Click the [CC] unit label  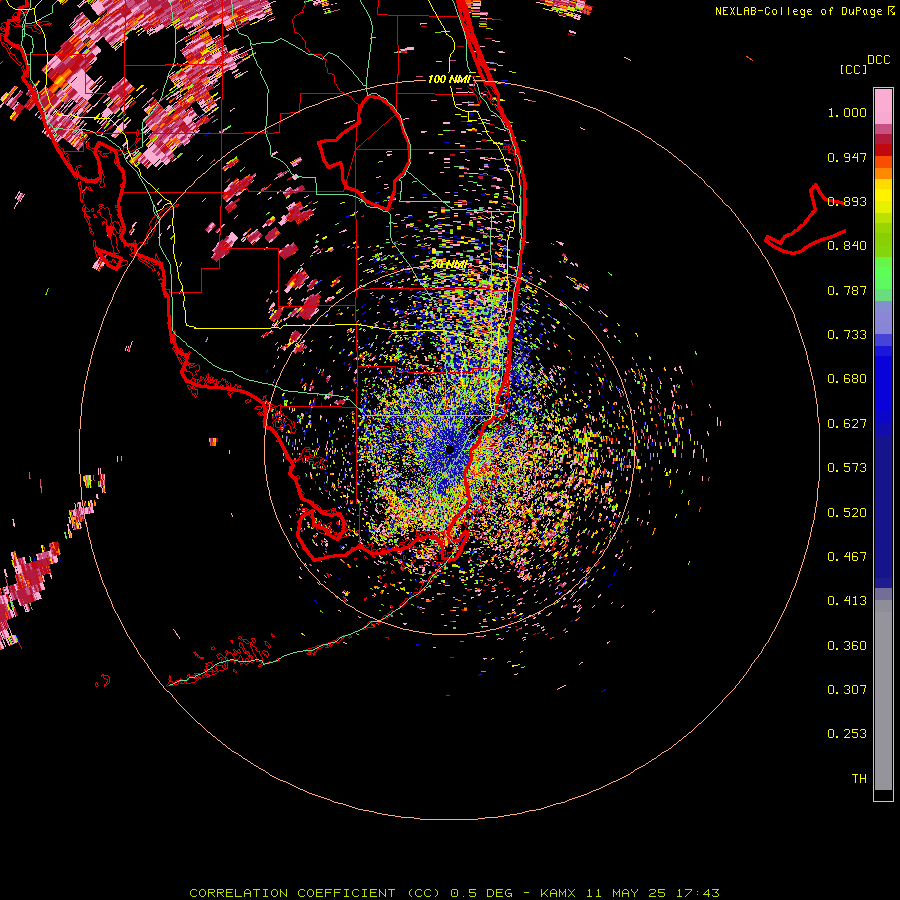[853, 69]
